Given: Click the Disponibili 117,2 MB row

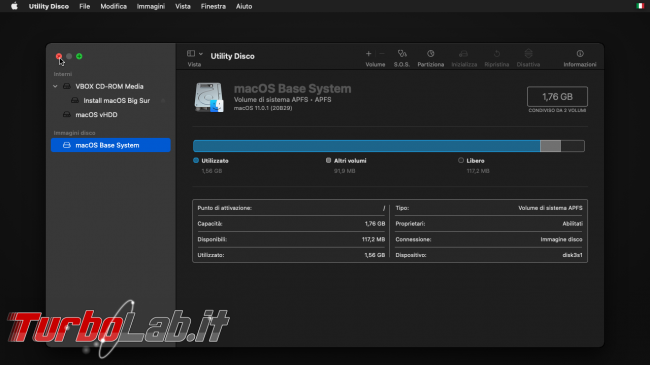Looking at the screenshot, I should pyautogui.click(x=291, y=239).
